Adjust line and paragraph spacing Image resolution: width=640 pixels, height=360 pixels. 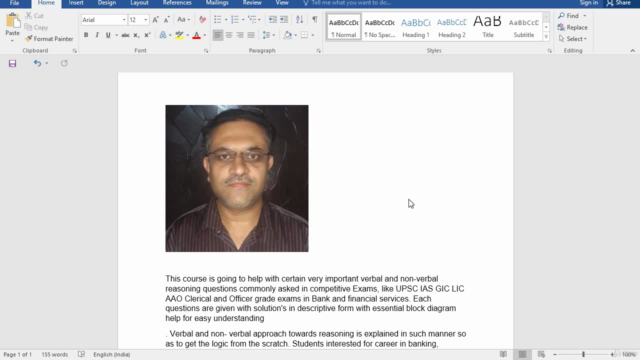point(266,35)
